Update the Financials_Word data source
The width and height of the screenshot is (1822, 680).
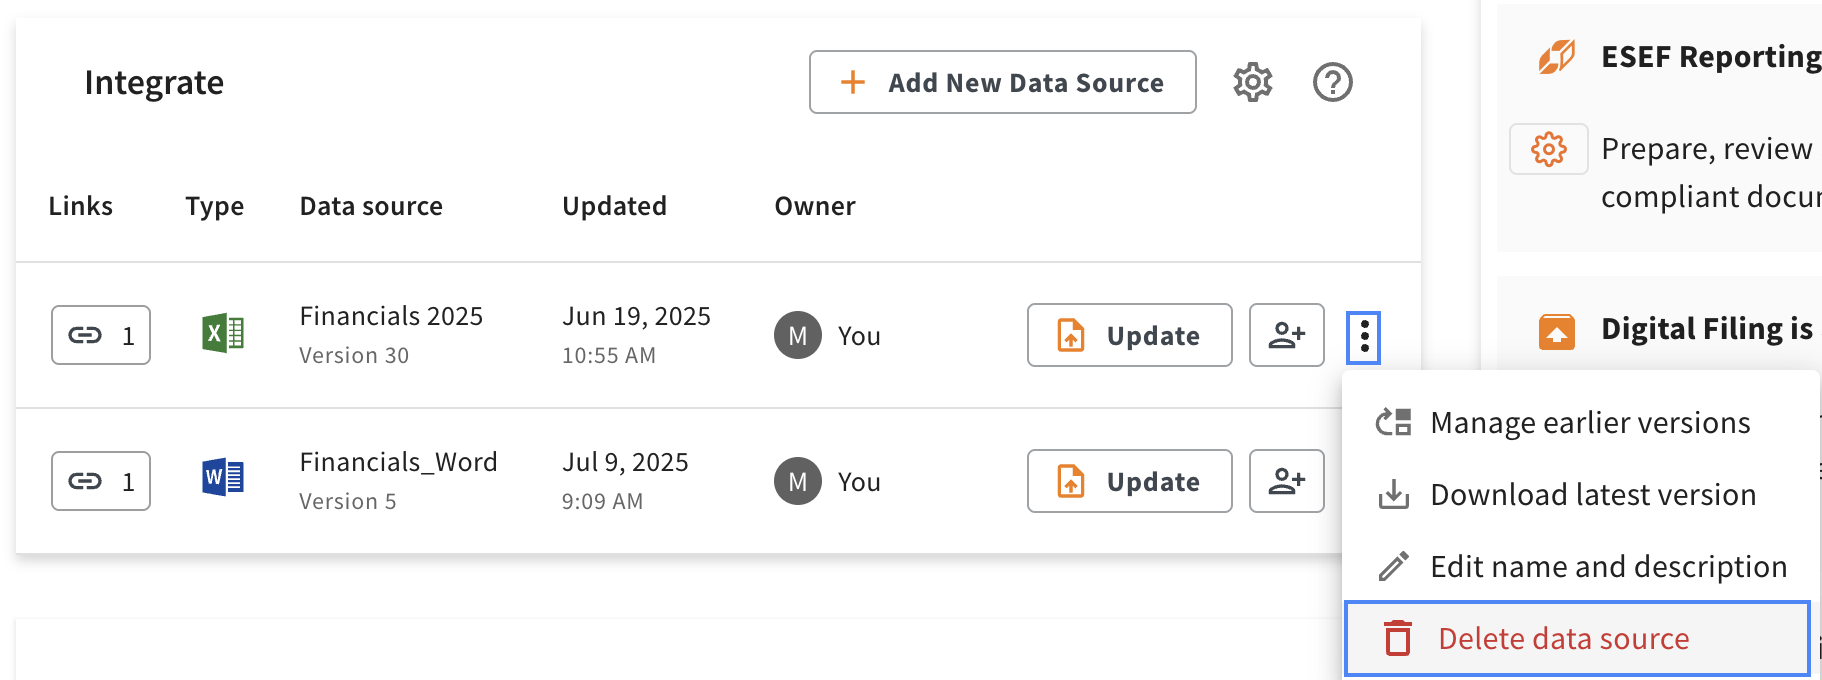(x=1130, y=481)
